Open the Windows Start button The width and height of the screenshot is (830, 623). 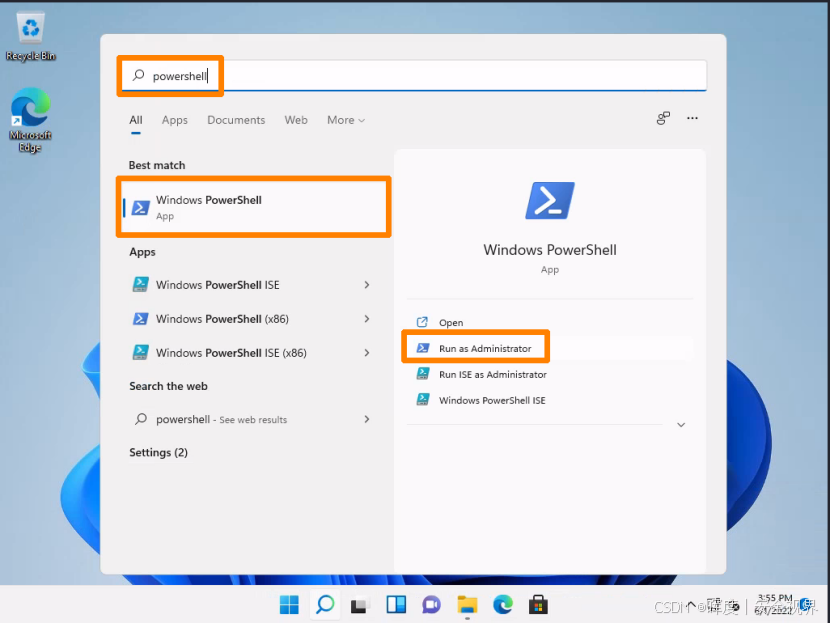pos(289,604)
